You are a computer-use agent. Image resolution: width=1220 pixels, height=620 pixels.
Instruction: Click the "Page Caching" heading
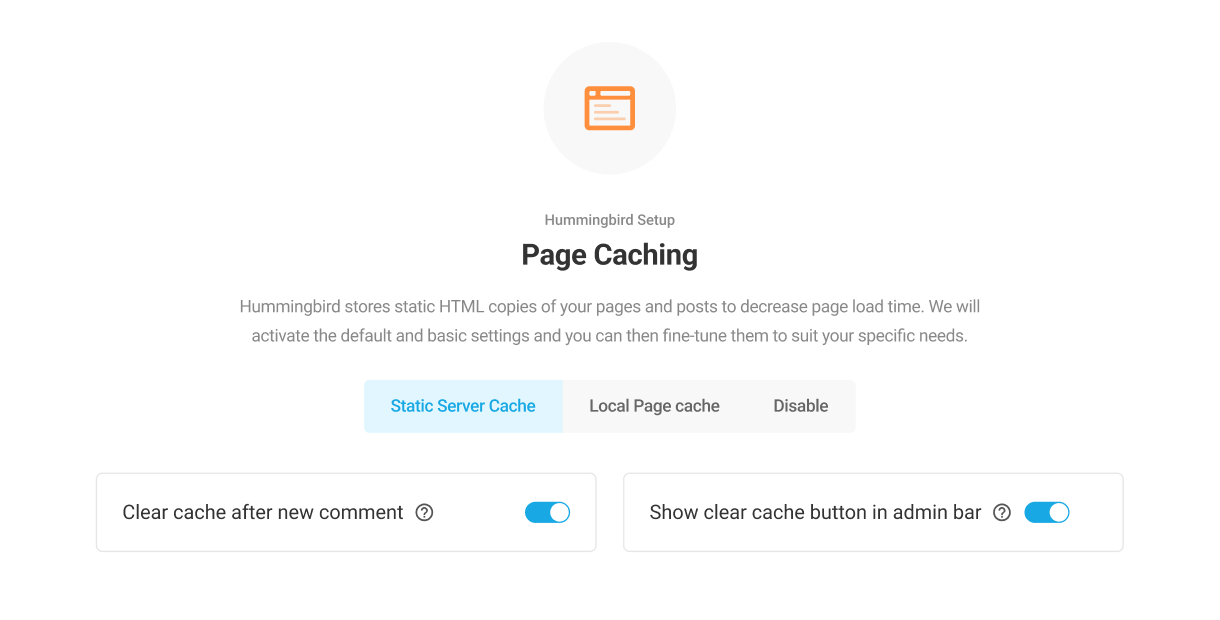click(x=609, y=255)
